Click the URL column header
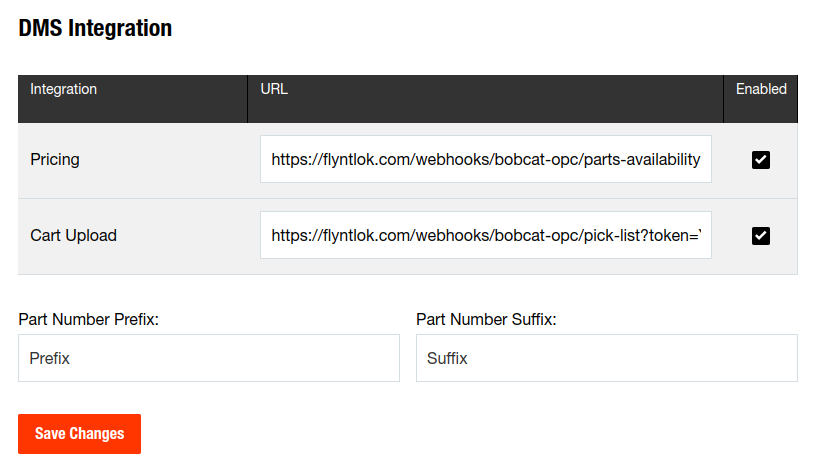 [274, 89]
